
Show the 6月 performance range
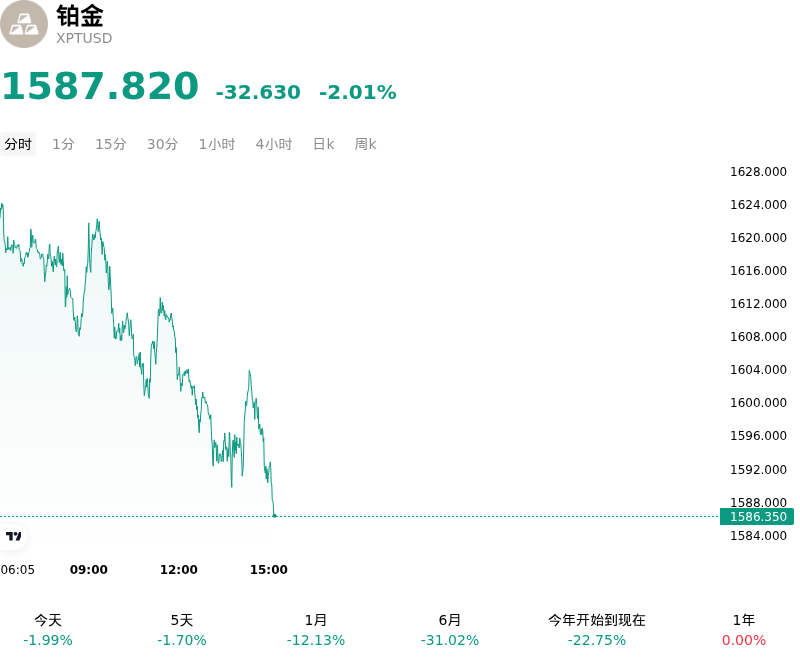[449, 630]
